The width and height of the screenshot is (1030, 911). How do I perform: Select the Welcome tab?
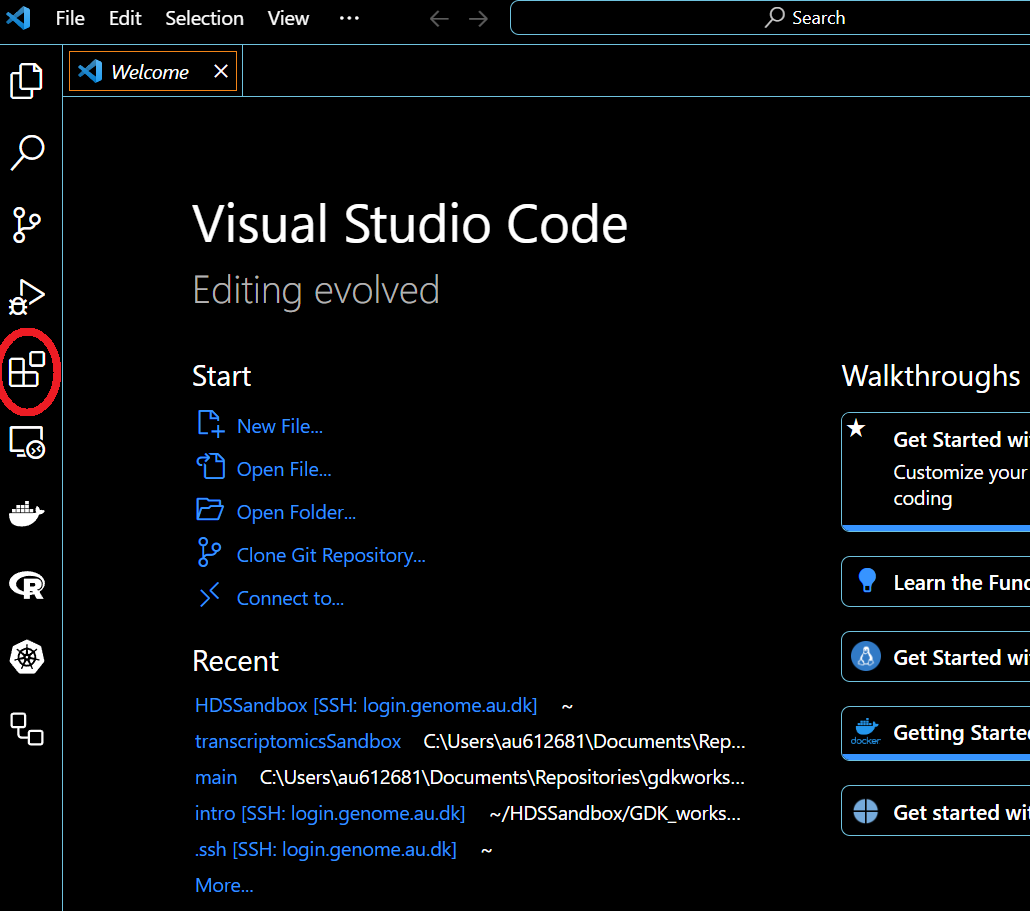coord(149,72)
